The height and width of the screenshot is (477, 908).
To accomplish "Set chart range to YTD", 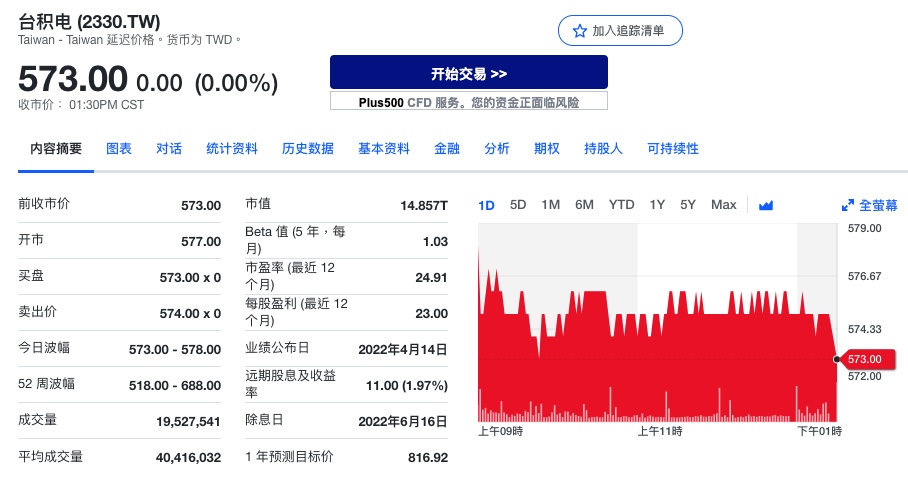I will pyautogui.click(x=622, y=205).
